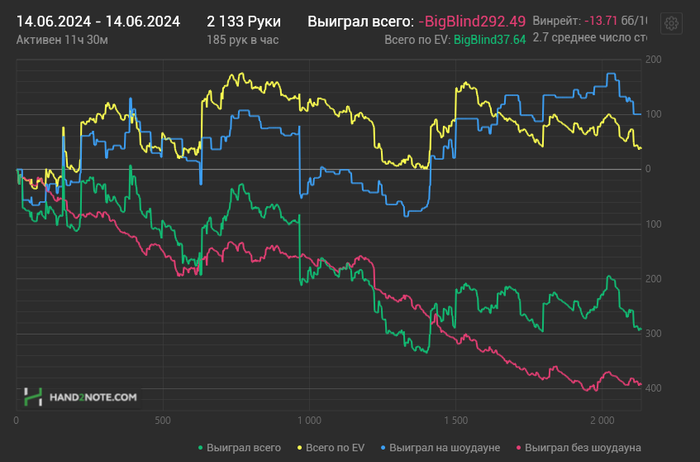The image size is (700, 462).
Task: Click the '2 133 Руки' hand count
Action: 244,21
